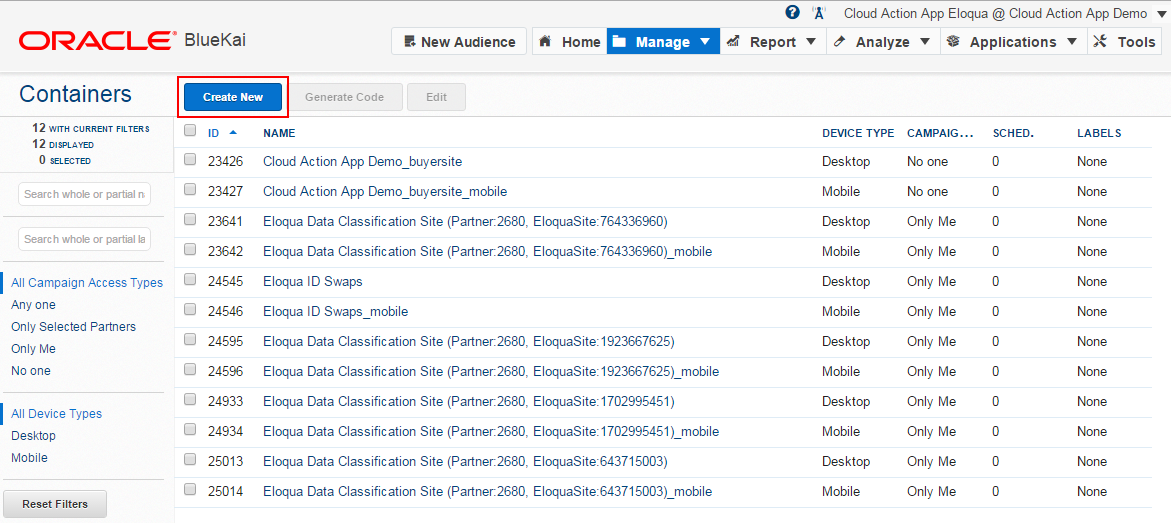Tick the checkbox for container 24546
The width and height of the screenshot is (1171, 523).
(x=190, y=309)
